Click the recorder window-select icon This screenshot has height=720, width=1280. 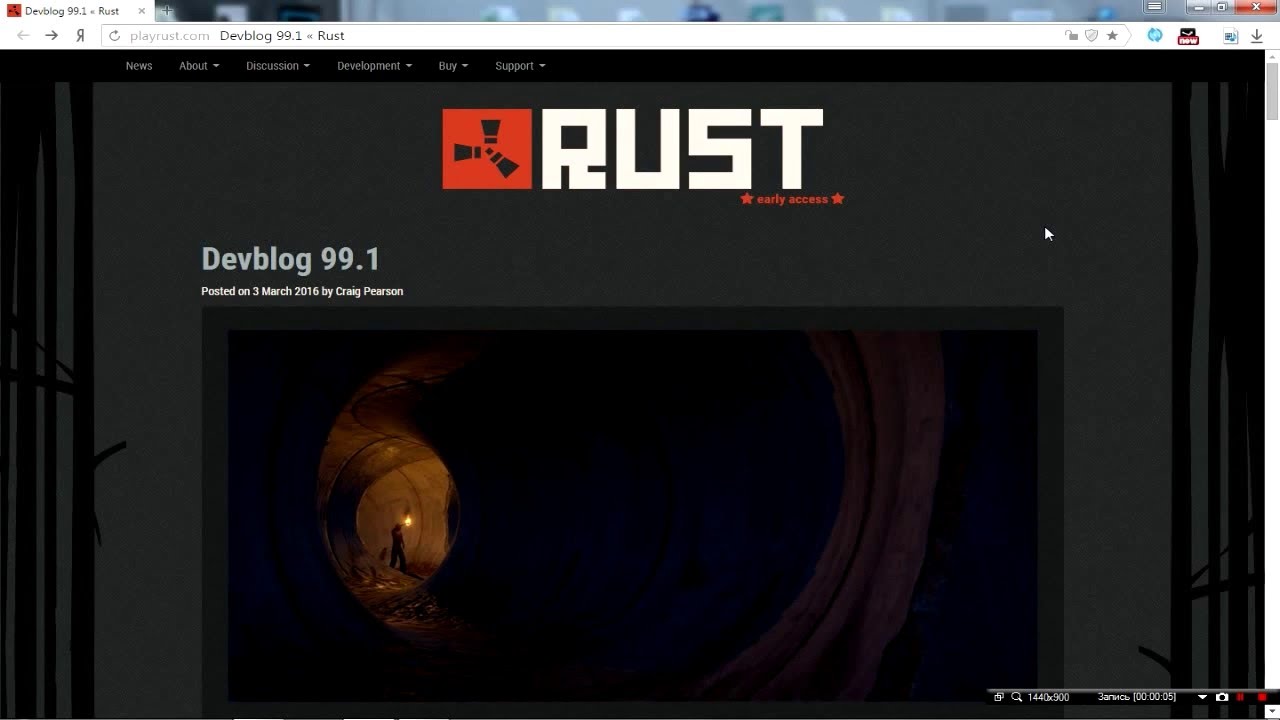click(x=998, y=697)
